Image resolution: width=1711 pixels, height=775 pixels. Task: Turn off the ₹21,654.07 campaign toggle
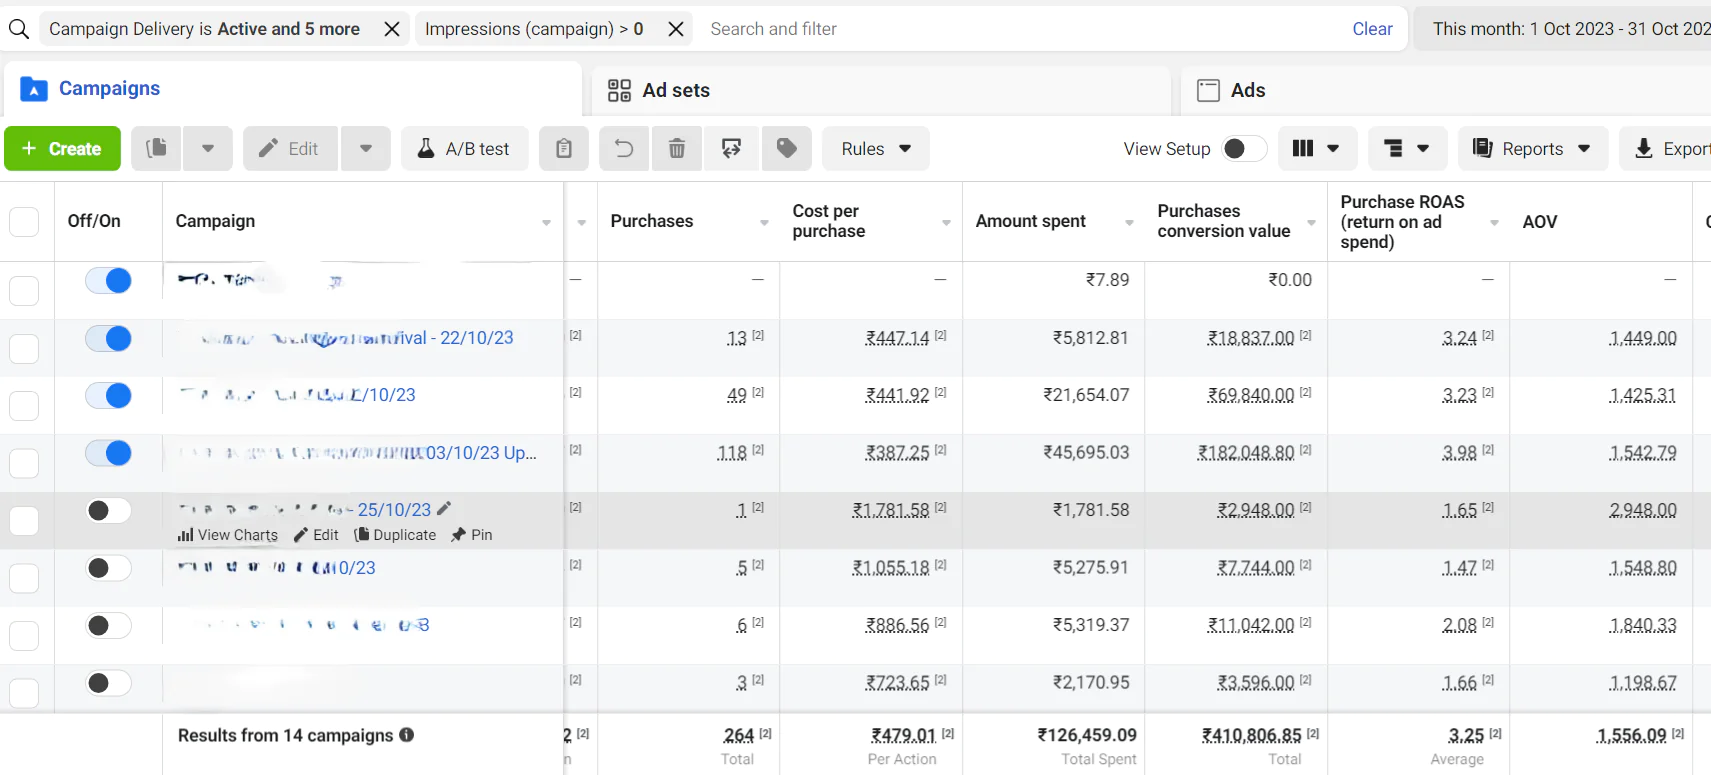coord(108,396)
